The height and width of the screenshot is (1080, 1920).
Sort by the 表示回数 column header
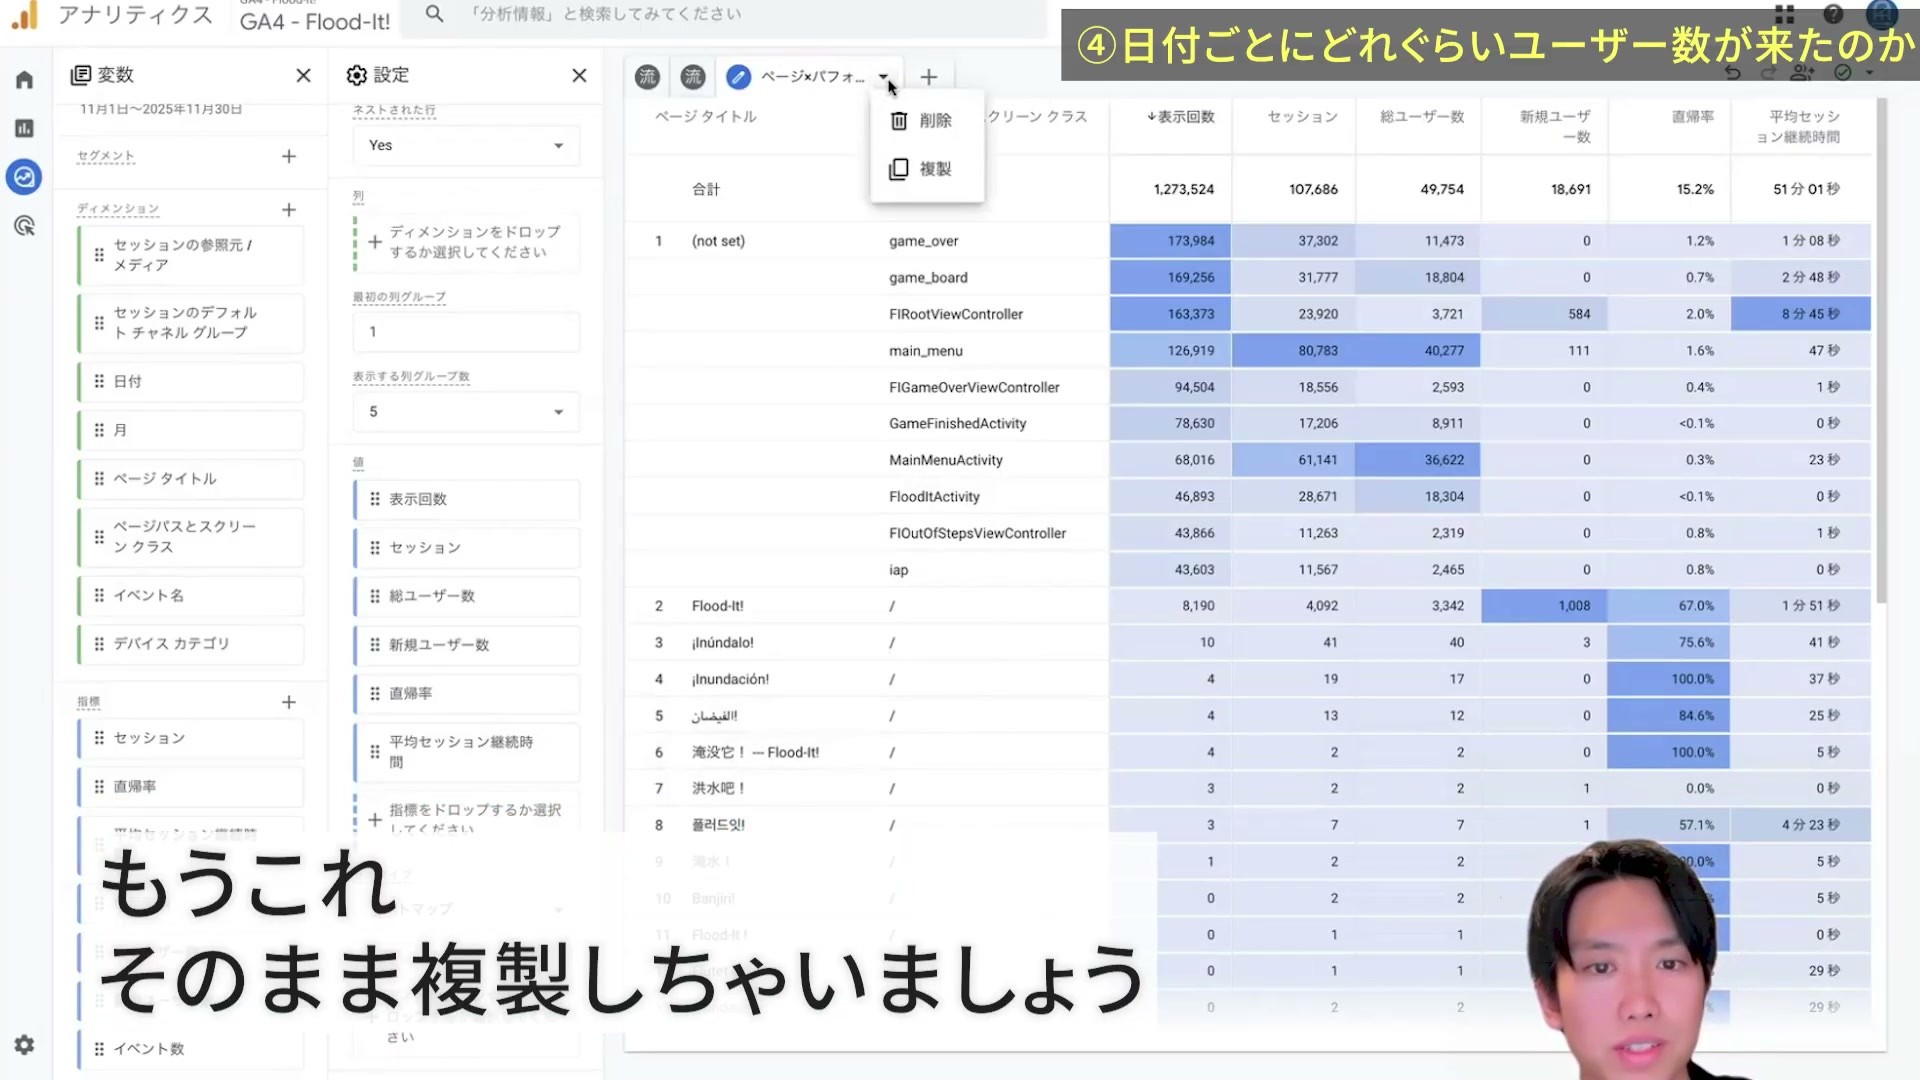[x=1181, y=117]
